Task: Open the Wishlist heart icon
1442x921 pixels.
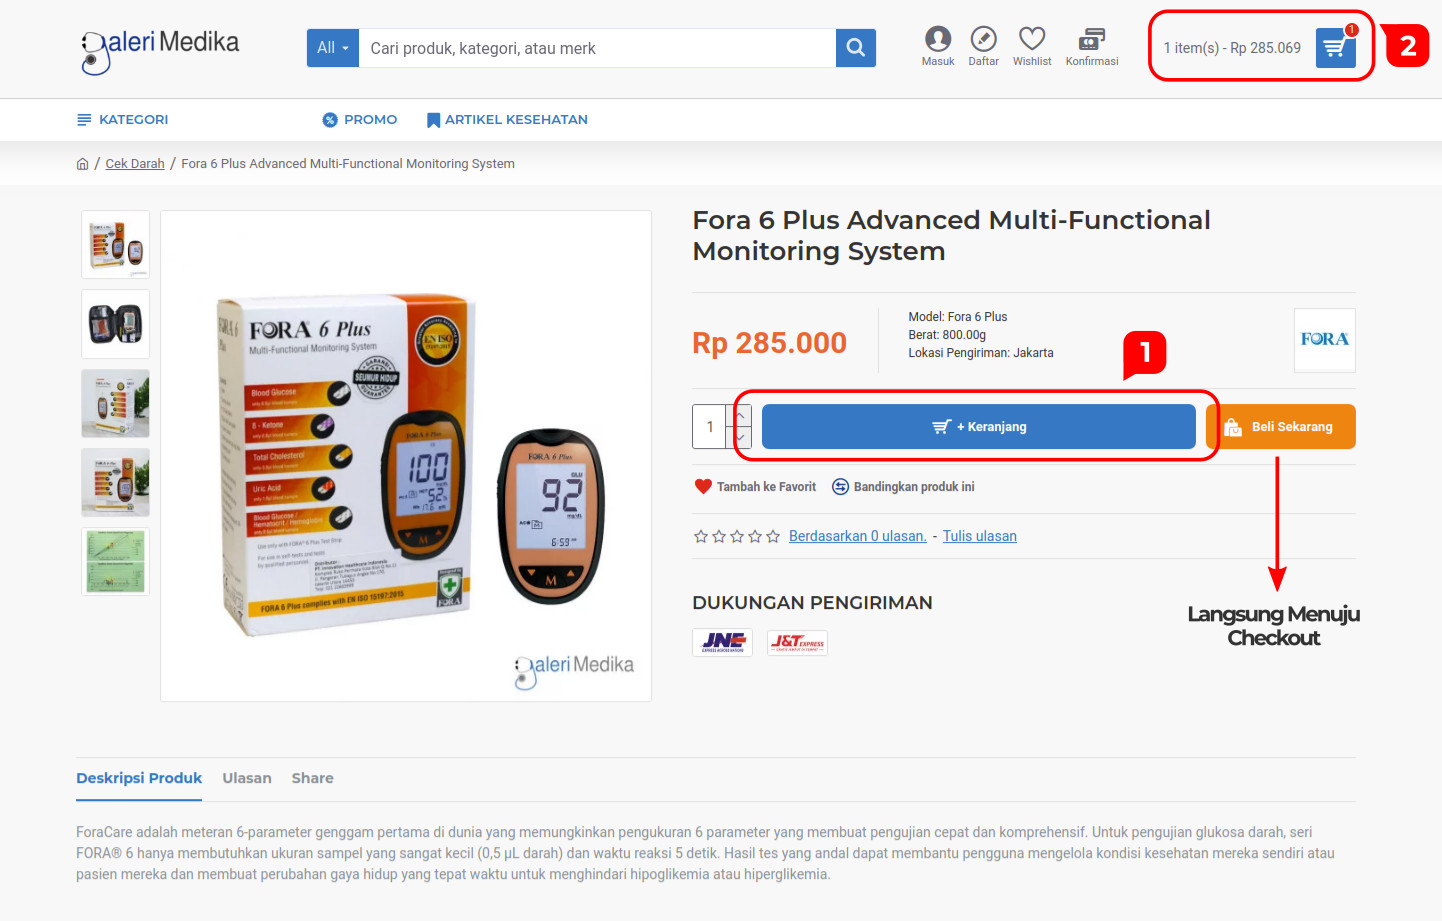Action: coord(1032,40)
